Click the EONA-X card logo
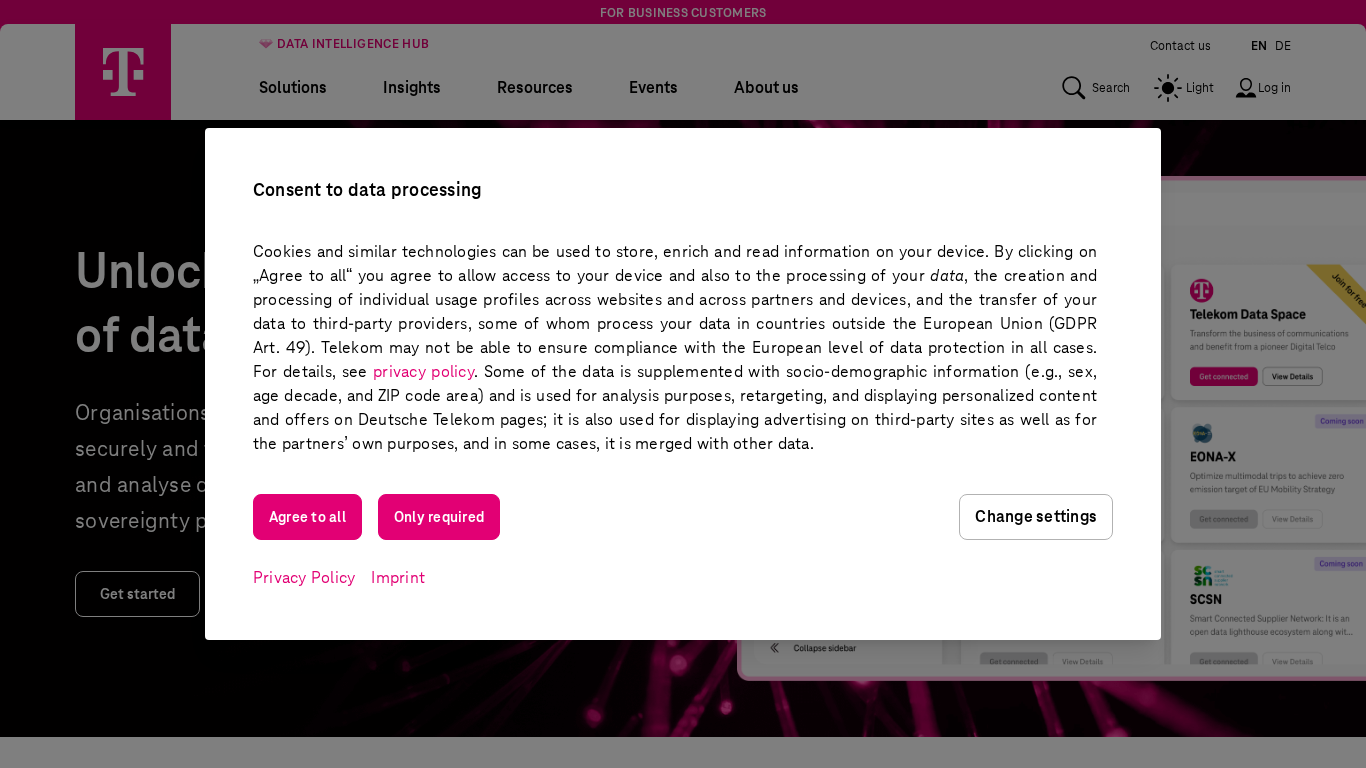The height and width of the screenshot is (768, 1366). pyautogui.click(x=1201, y=434)
